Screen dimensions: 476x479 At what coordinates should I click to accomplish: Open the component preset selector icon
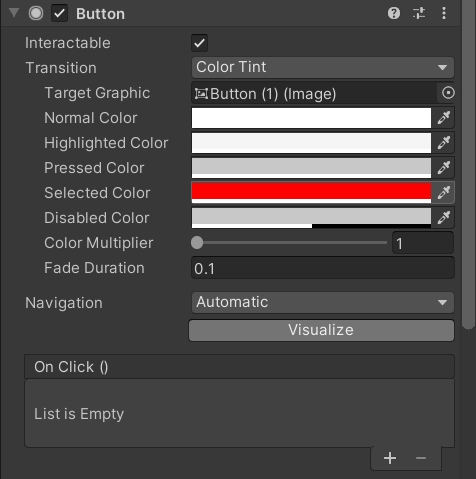point(419,13)
